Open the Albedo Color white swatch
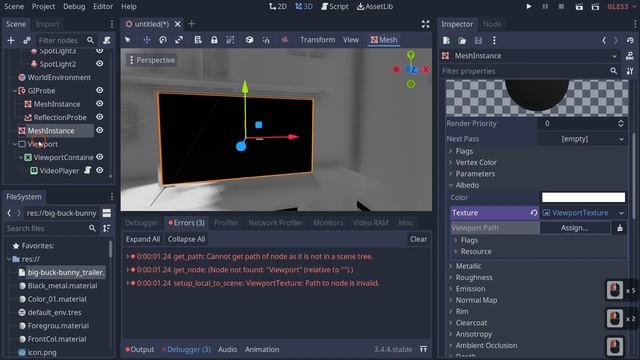 point(583,198)
